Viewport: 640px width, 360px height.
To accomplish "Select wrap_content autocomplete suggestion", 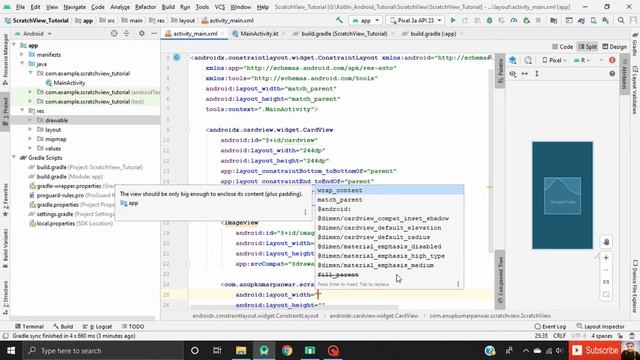I will [x=390, y=190].
